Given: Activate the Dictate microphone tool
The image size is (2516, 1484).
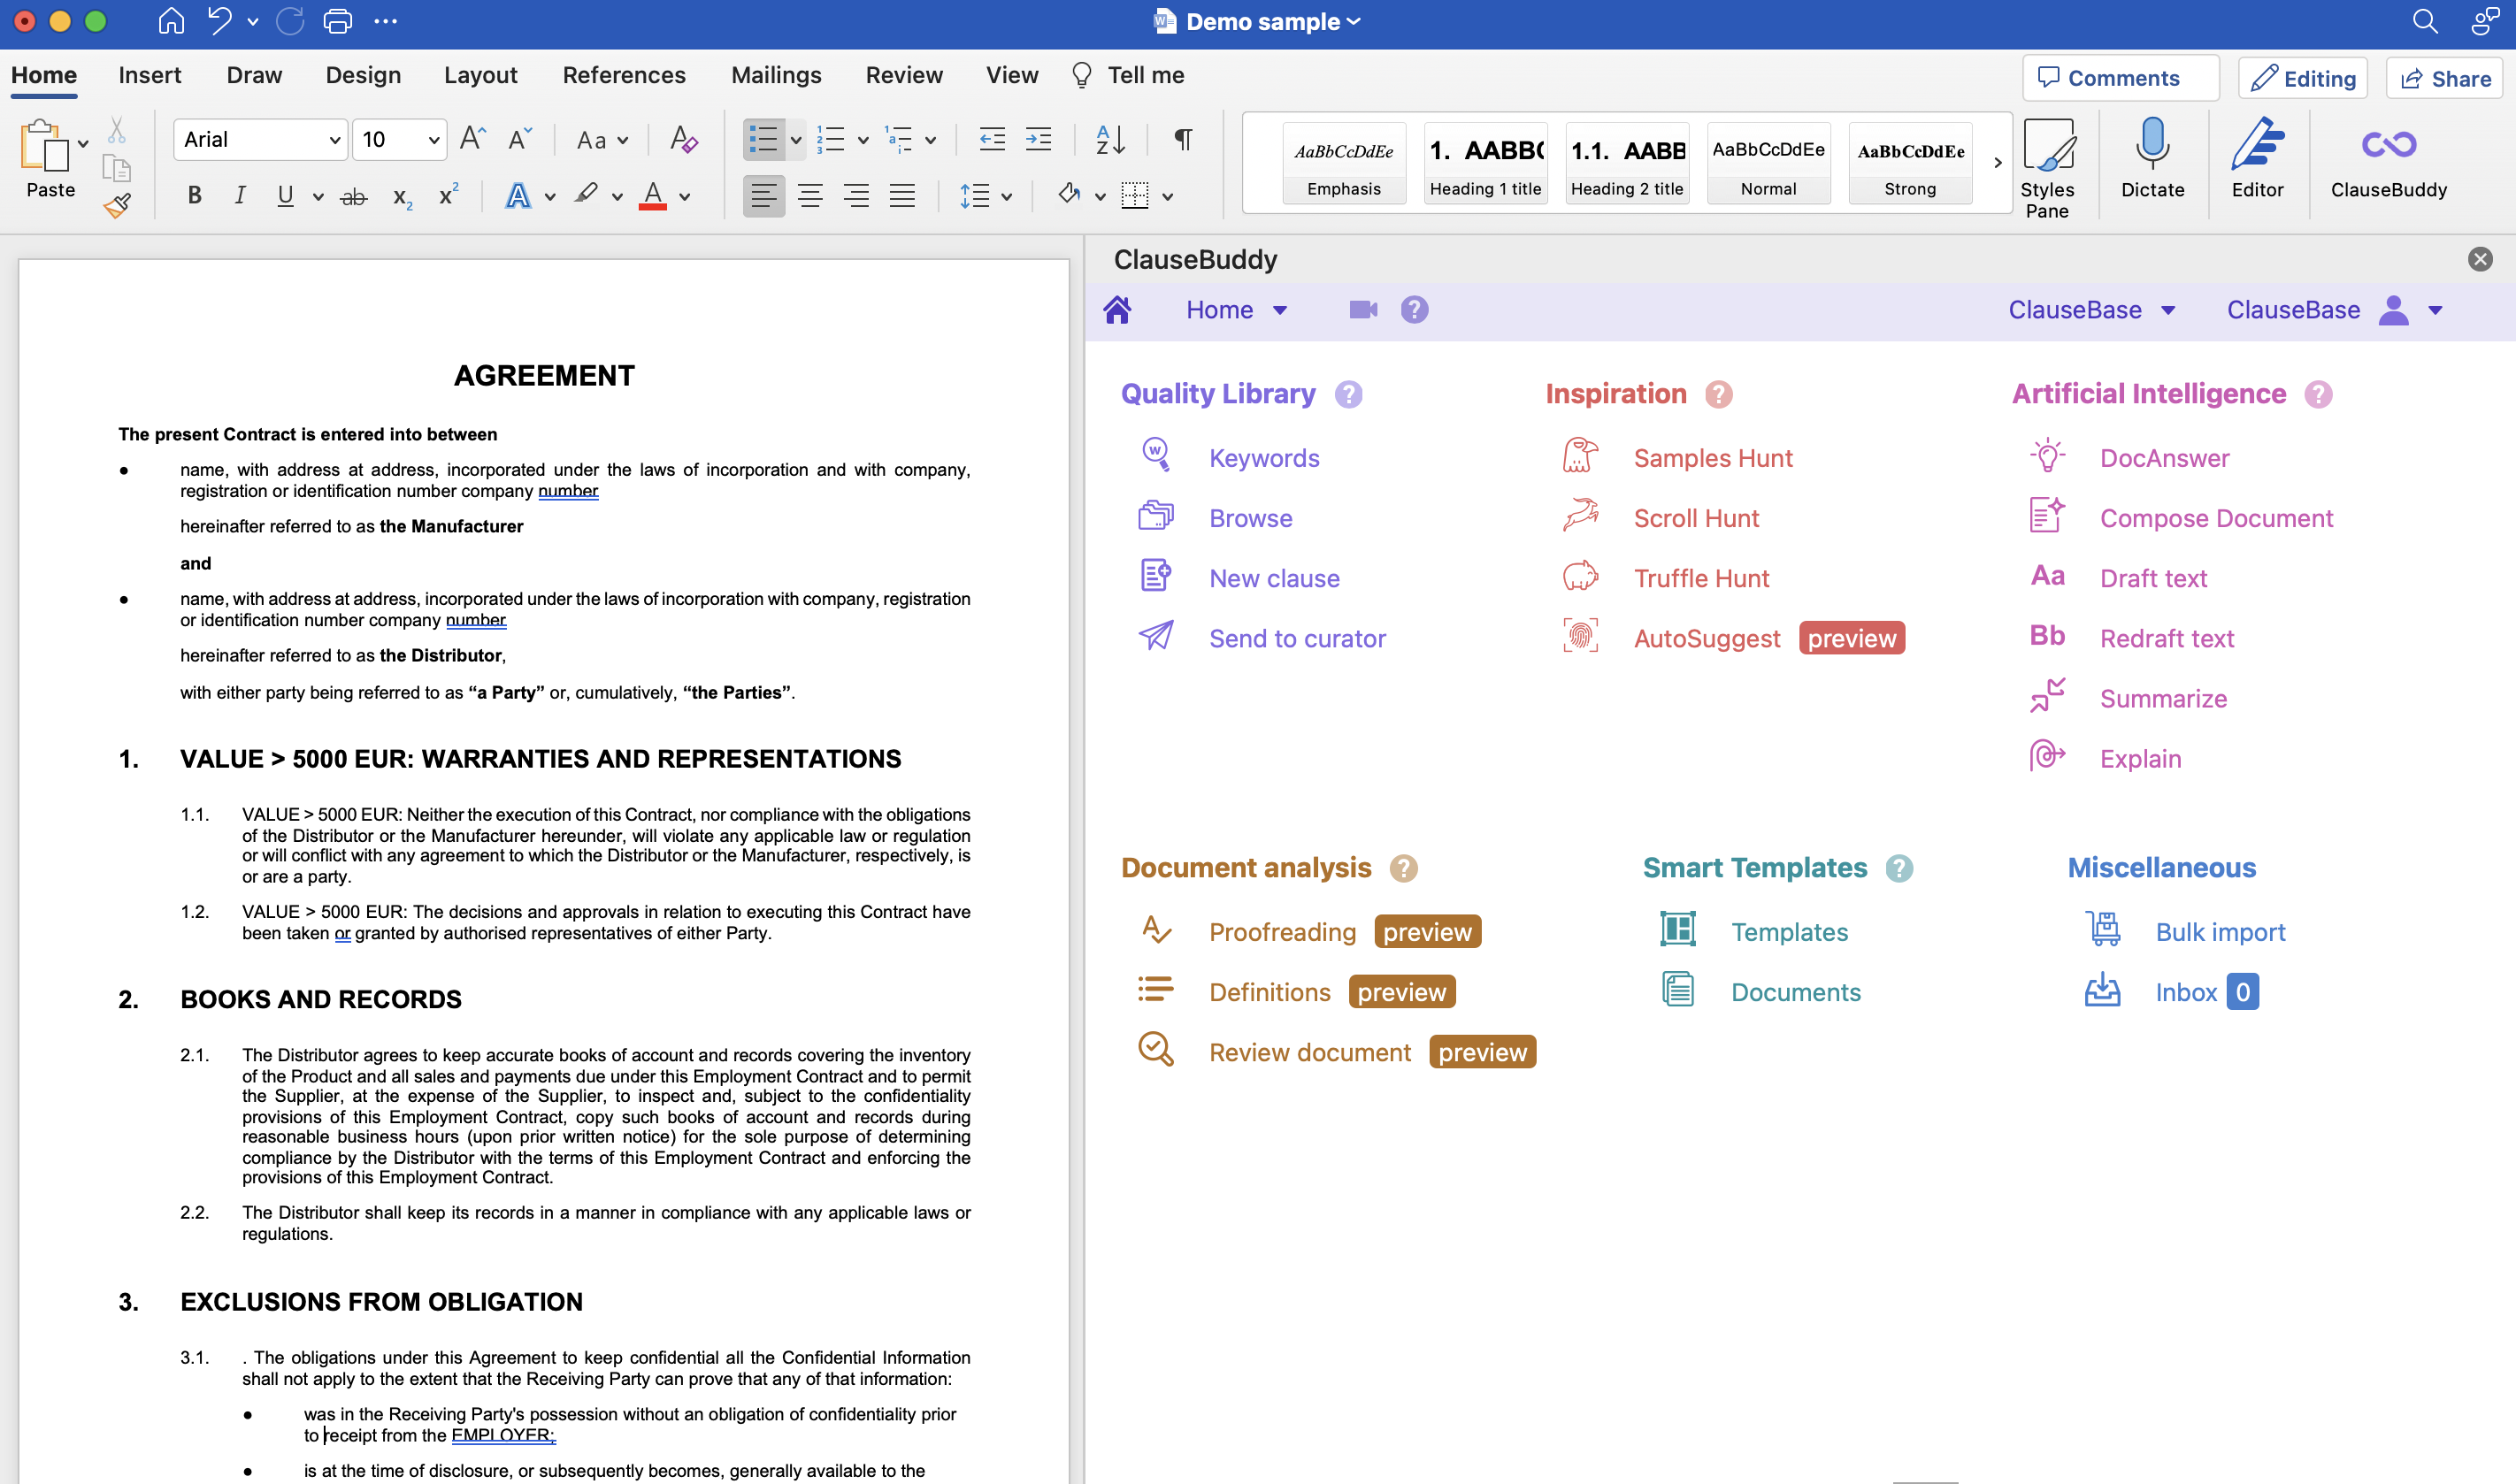Looking at the screenshot, I should [x=2152, y=165].
